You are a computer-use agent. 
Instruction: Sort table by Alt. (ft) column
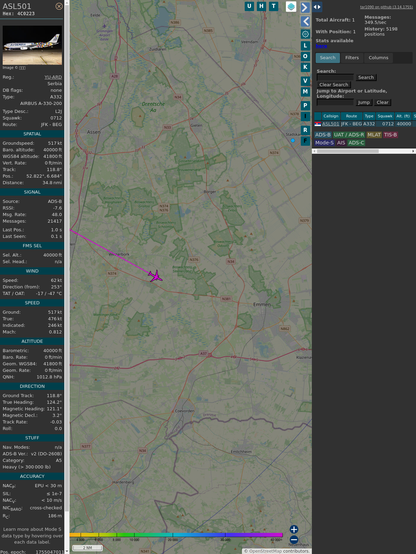(x=403, y=116)
